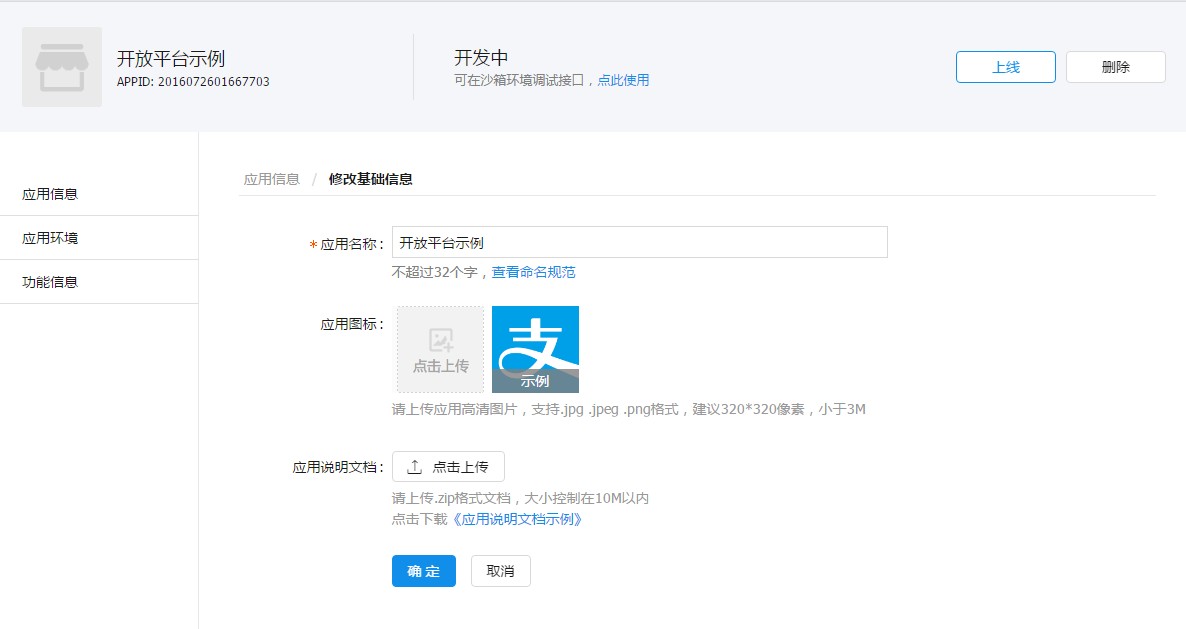The width and height of the screenshot is (1186, 629).
Task: Confirm changes with the 确定 button
Action: [423, 571]
